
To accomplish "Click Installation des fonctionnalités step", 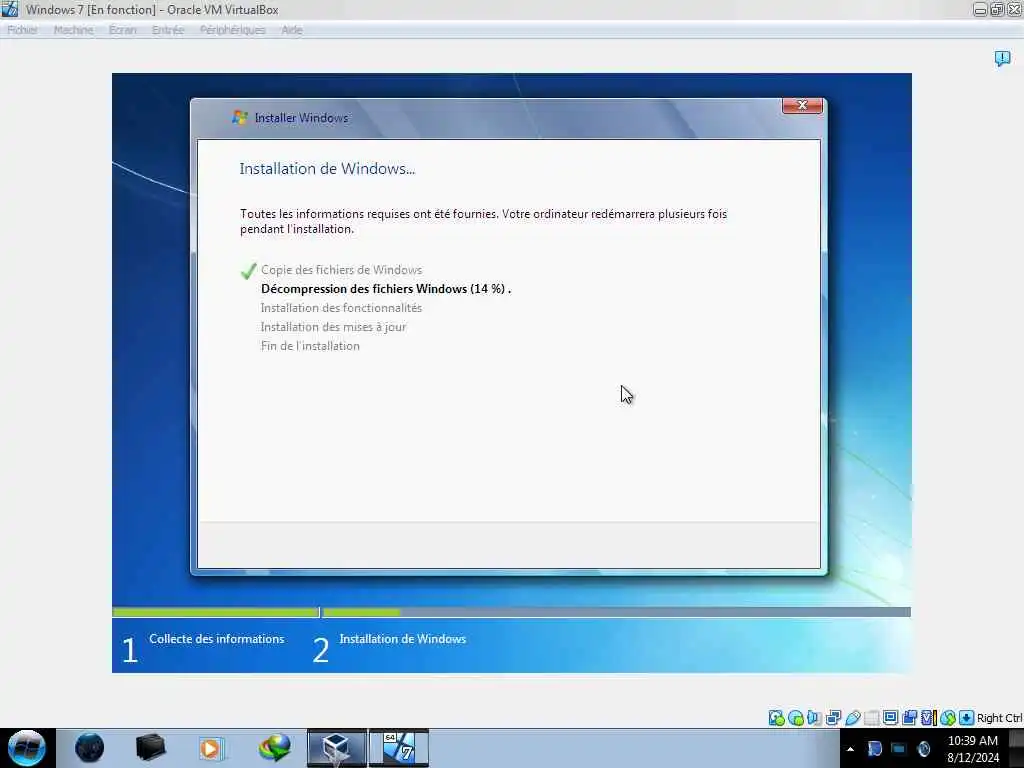I will [x=341, y=308].
